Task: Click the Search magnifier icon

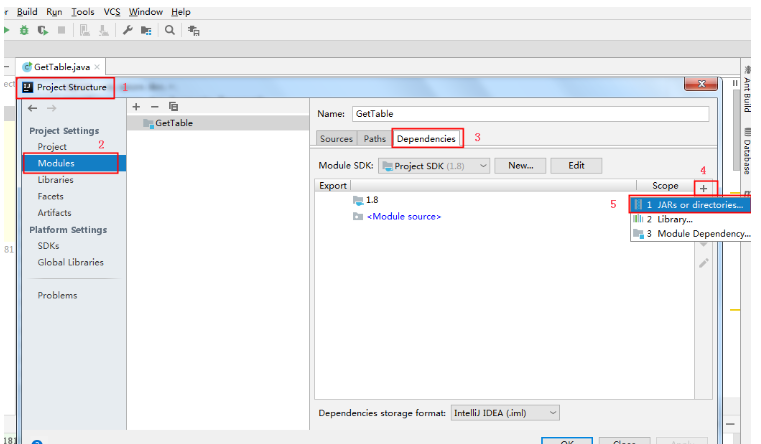Action: click(169, 30)
